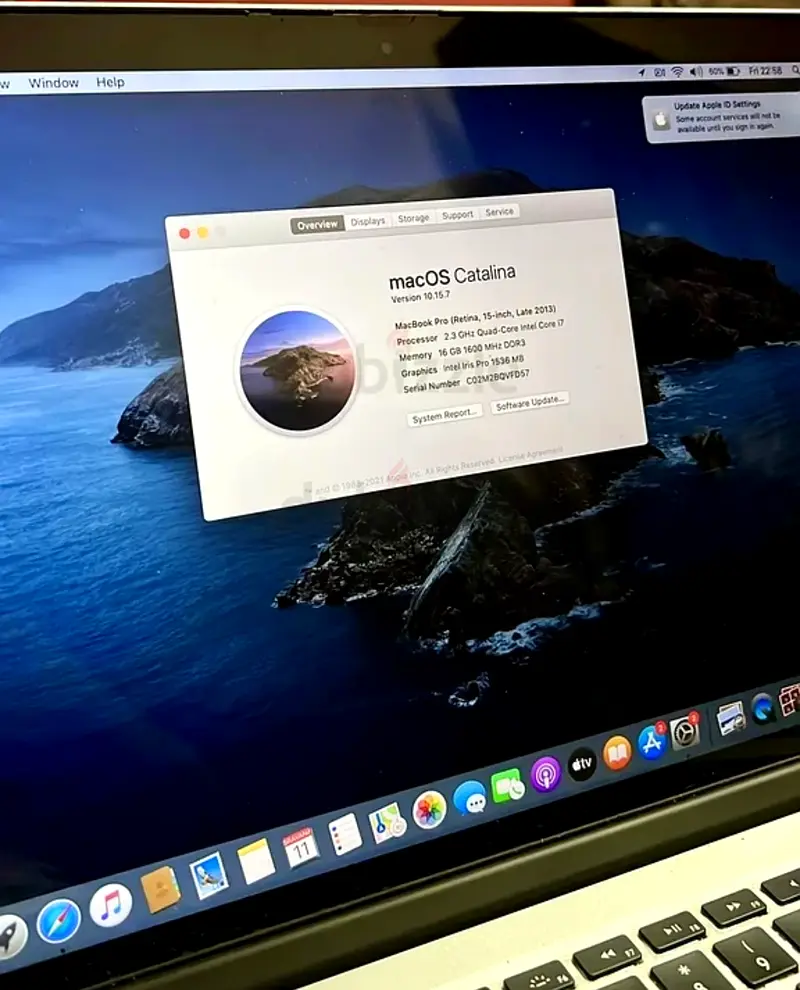This screenshot has width=800, height=990.
Task: Open the Window menu
Action: 53,83
